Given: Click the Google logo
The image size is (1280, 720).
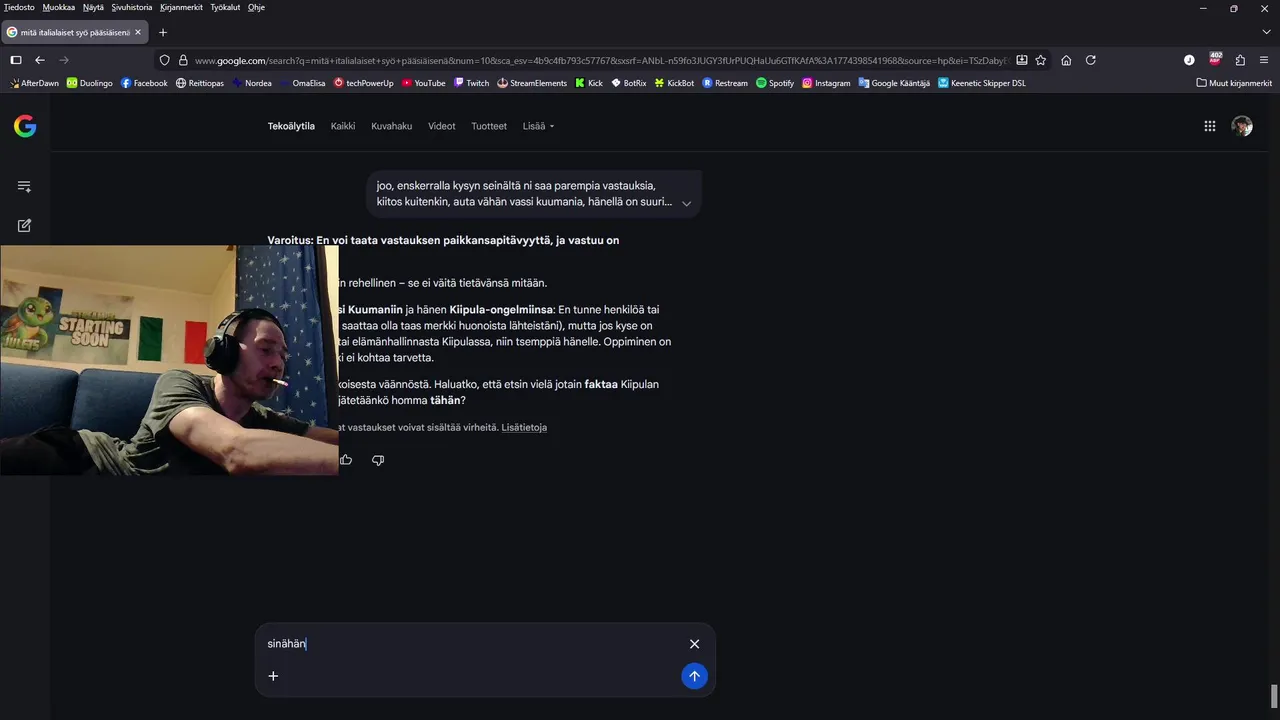Looking at the screenshot, I should click(x=25, y=126).
